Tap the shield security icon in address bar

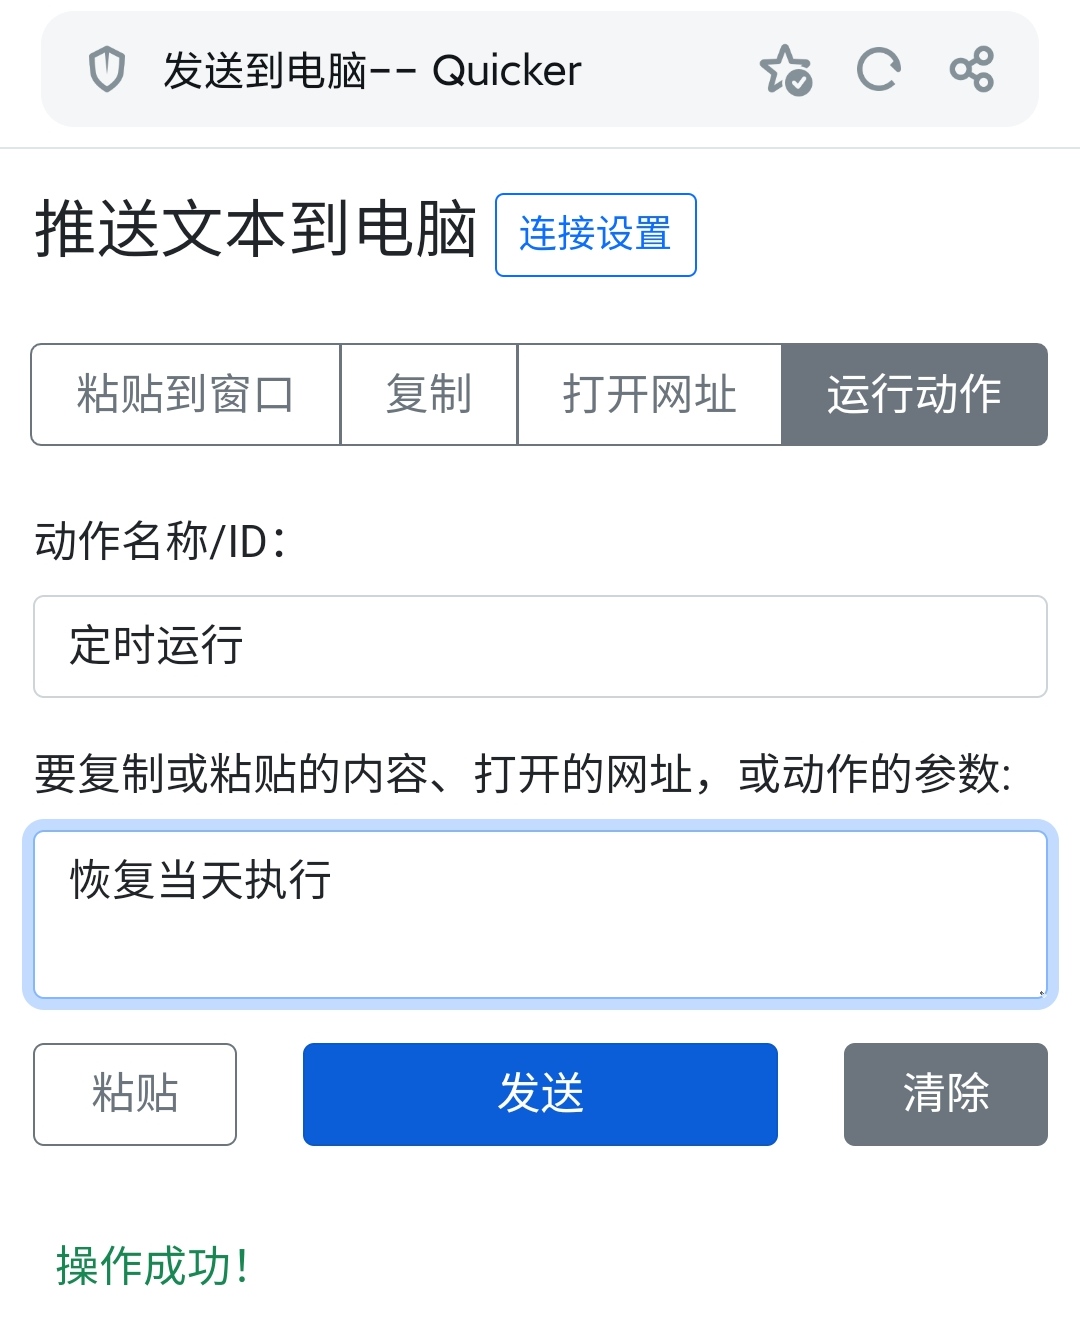107,70
